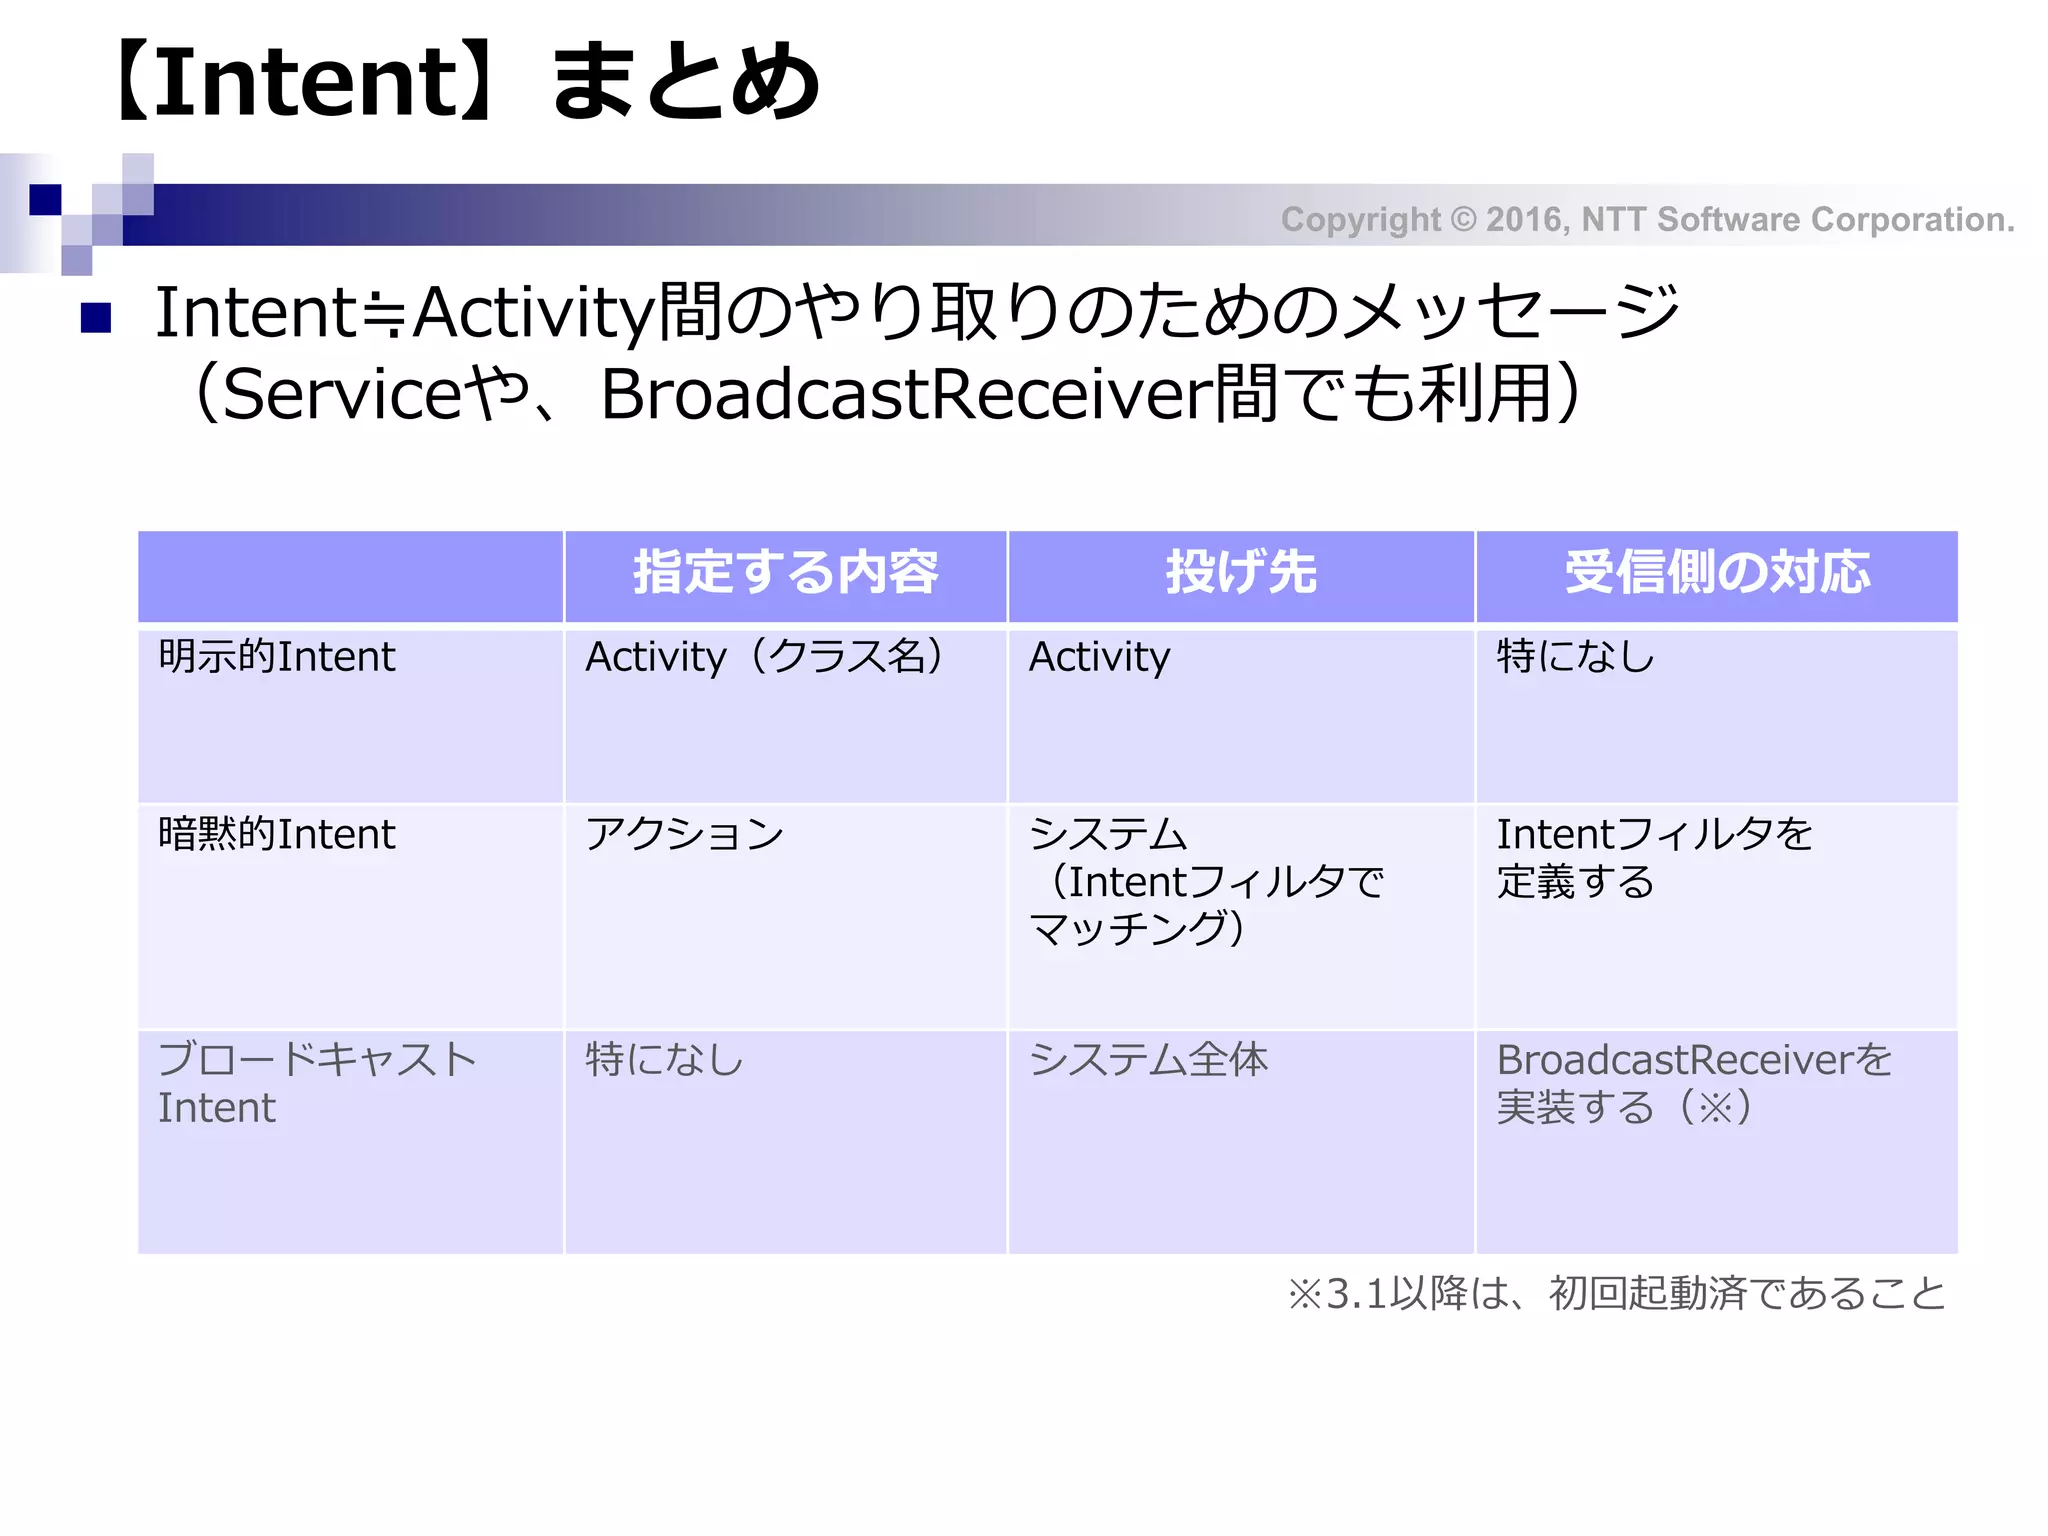Select the row label 暗黙的Intent
The height and width of the screenshot is (1536, 2048).
coord(277,834)
